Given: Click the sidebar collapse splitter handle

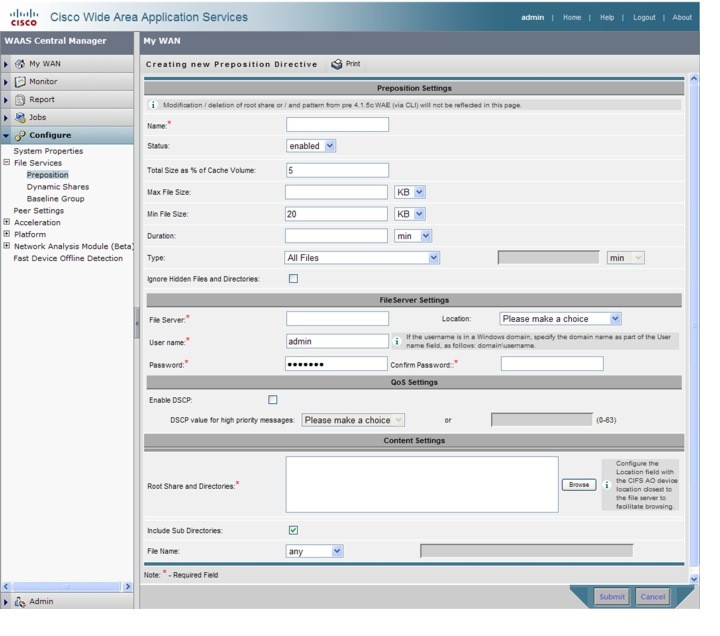Looking at the screenshot, I should coord(136,323).
